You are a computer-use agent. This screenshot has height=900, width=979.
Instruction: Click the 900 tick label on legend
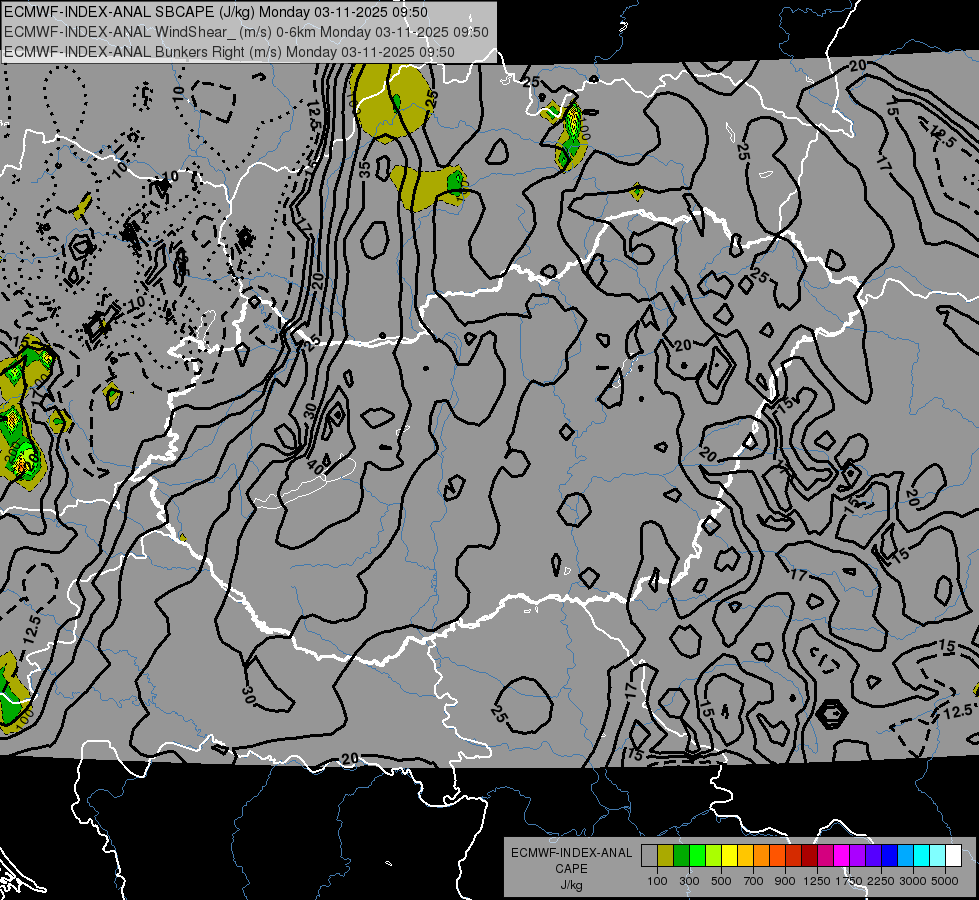pyautogui.click(x=785, y=881)
